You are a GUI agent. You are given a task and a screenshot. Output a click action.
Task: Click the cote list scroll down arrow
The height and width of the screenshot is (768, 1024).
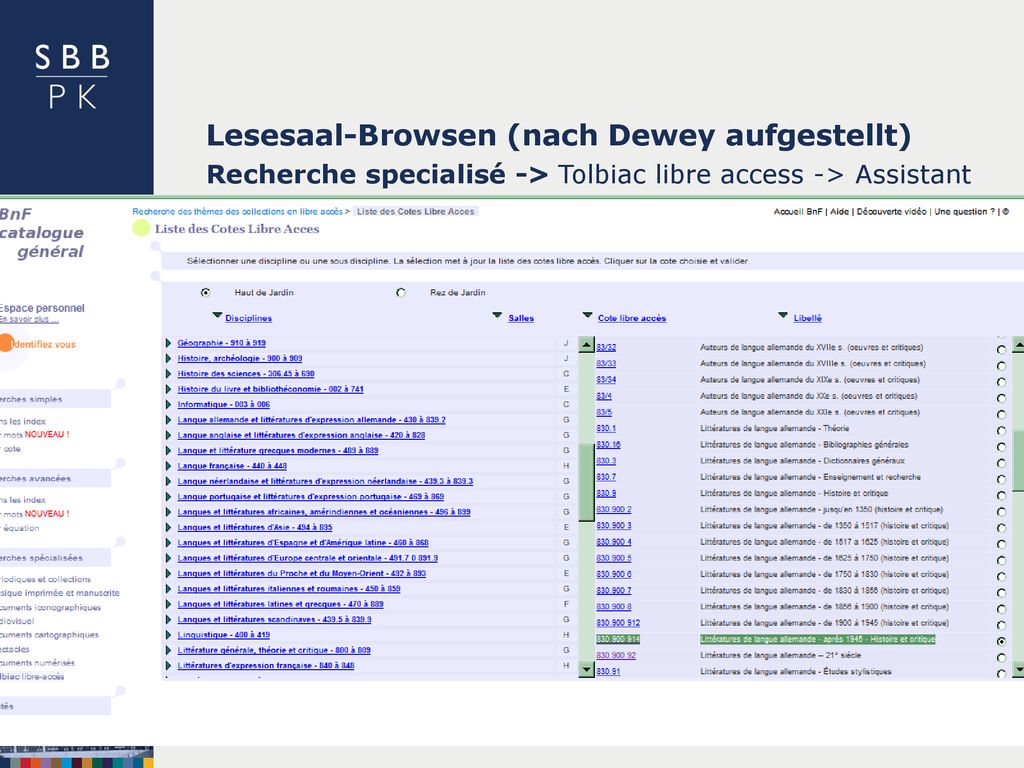click(1017, 670)
